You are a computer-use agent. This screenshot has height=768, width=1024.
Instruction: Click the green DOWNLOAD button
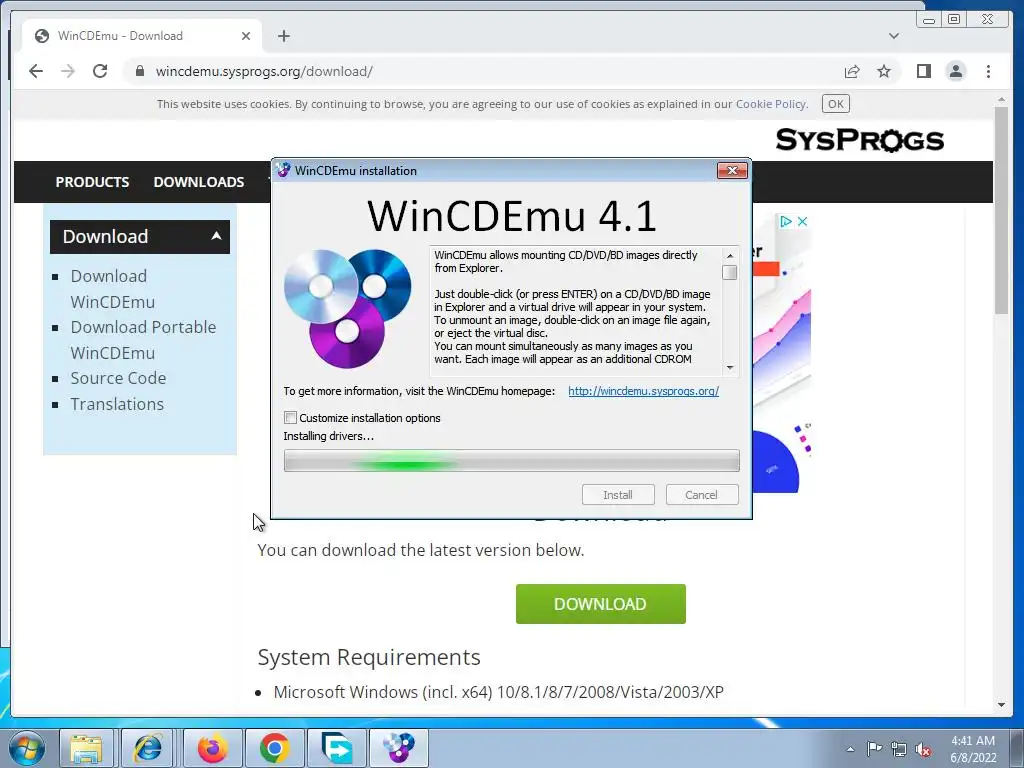pyautogui.click(x=600, y=604)
